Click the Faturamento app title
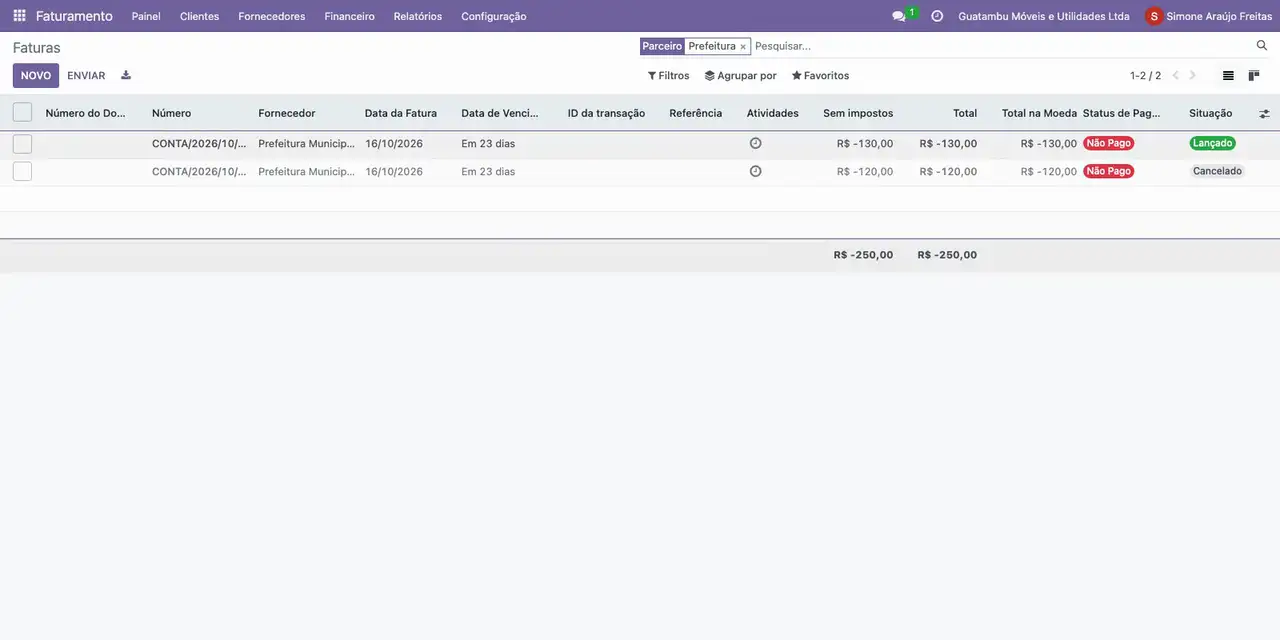The image size is (1280, 640). pyautogui.click(x=74, y=16)
